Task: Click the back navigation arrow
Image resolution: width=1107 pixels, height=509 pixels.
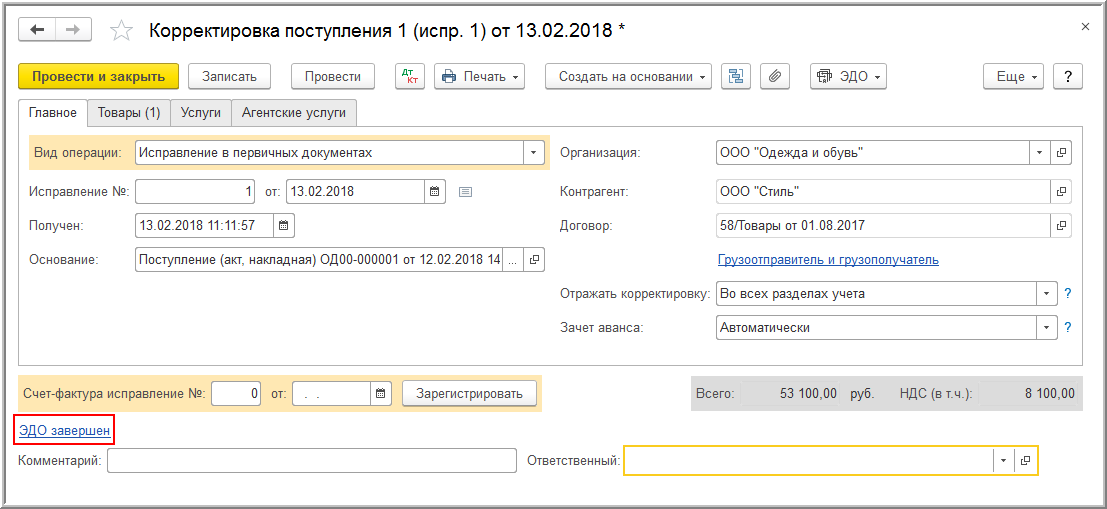Action: 38,30
